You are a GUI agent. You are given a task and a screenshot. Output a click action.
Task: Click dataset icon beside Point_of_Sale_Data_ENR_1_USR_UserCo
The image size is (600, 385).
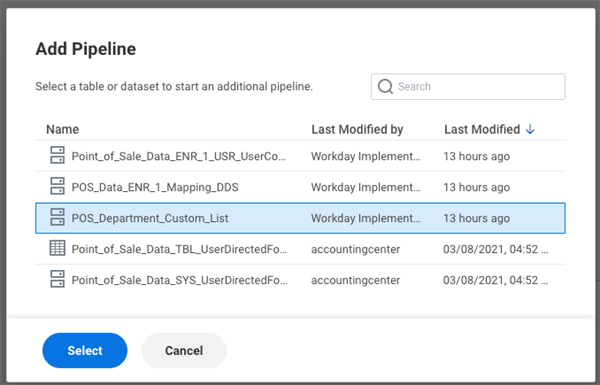57,155
